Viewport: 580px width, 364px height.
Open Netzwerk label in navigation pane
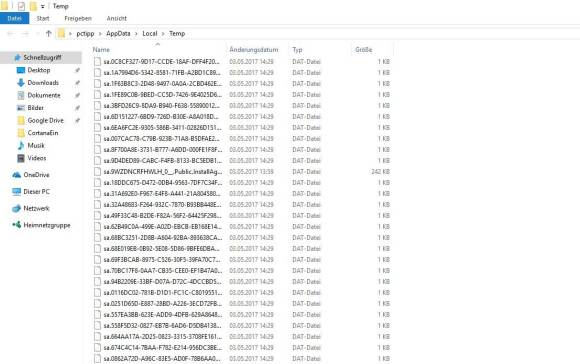36,208
